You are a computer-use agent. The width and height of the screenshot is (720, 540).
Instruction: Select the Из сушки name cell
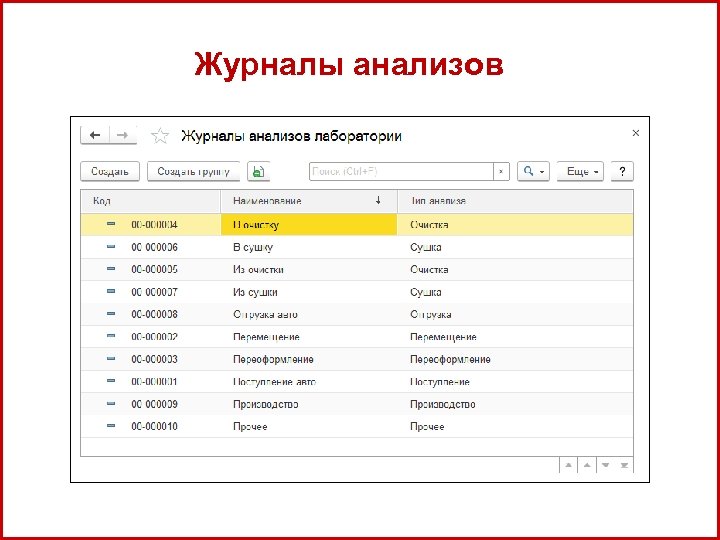click(309, 292)
